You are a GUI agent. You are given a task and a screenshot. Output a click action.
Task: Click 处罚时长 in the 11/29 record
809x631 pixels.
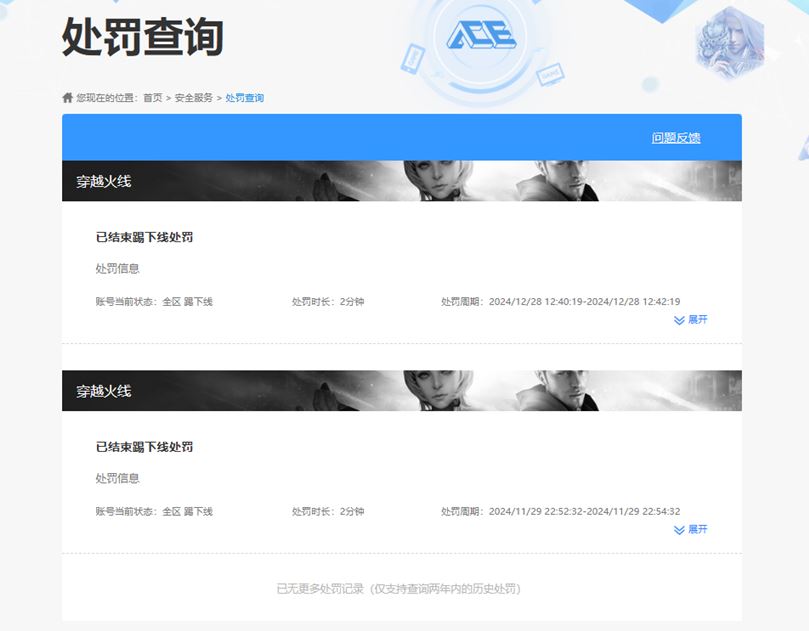[x=328, y=511]
